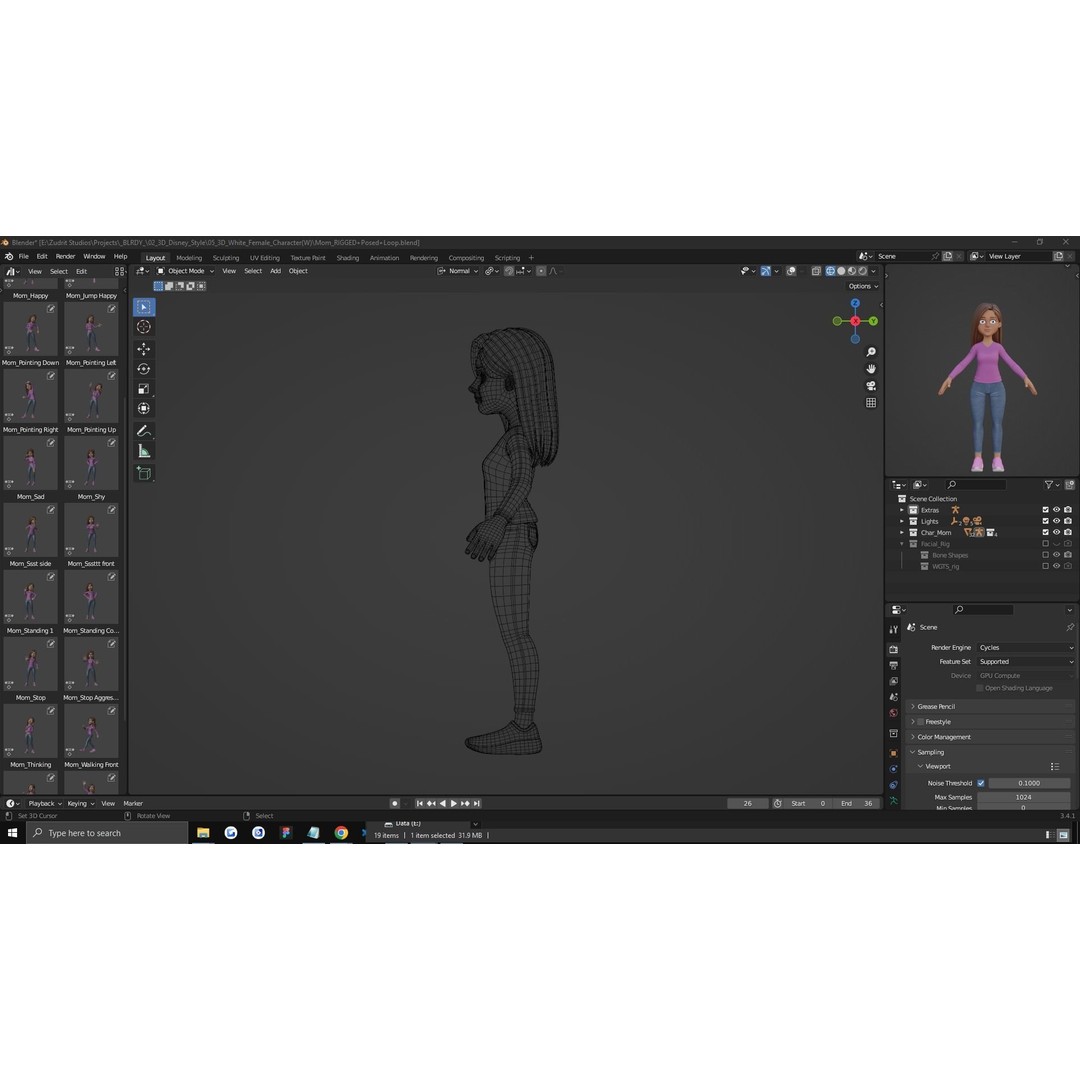Switch orthographic/perspective grid icon
This screenshot has height=1080, width=1080.
(x=871, y=403)
